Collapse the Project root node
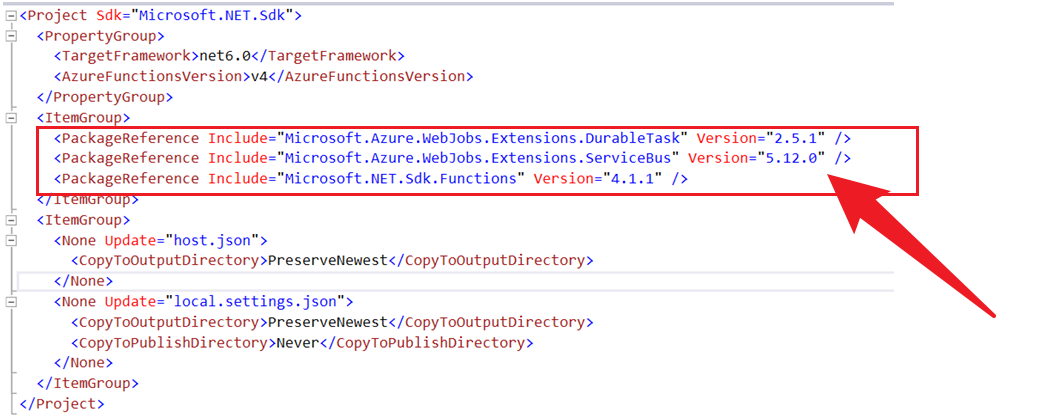Viewport: 1056px width, 416px height. [11, 15]
